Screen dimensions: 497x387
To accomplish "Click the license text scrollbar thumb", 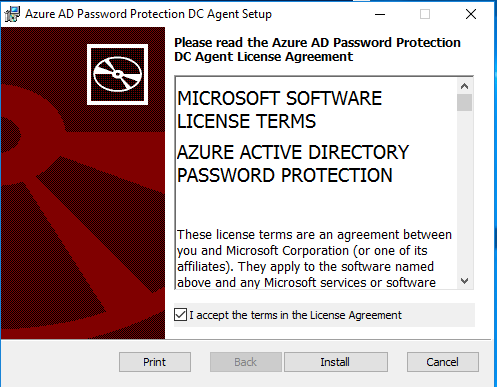I will click(x=464, y=102).
